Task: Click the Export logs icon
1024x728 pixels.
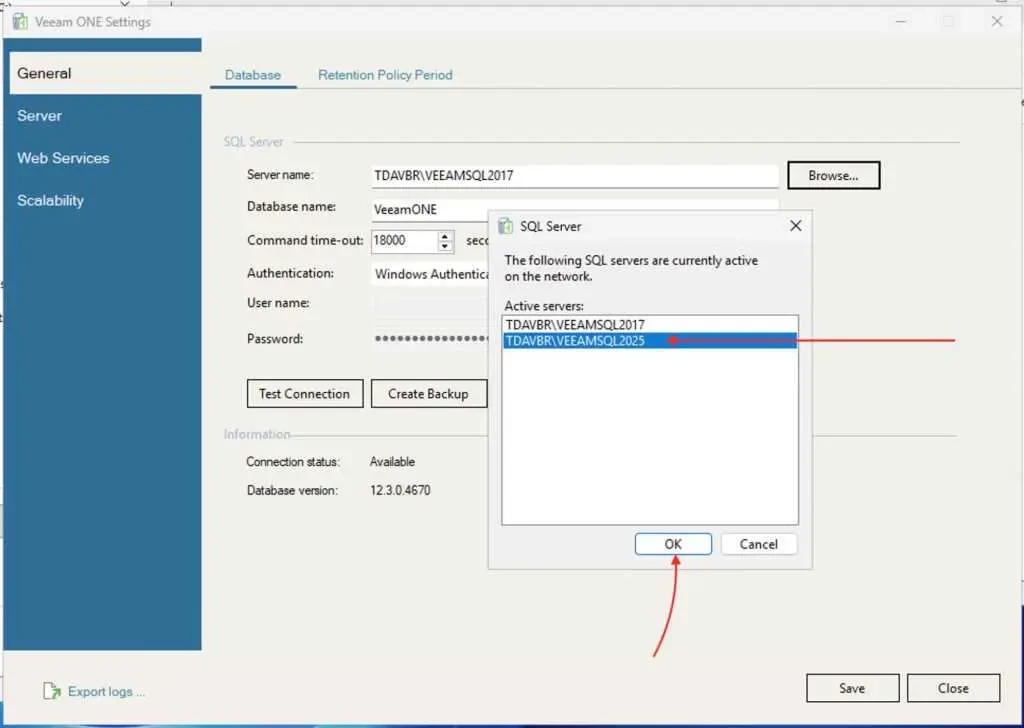Action: 52,691
